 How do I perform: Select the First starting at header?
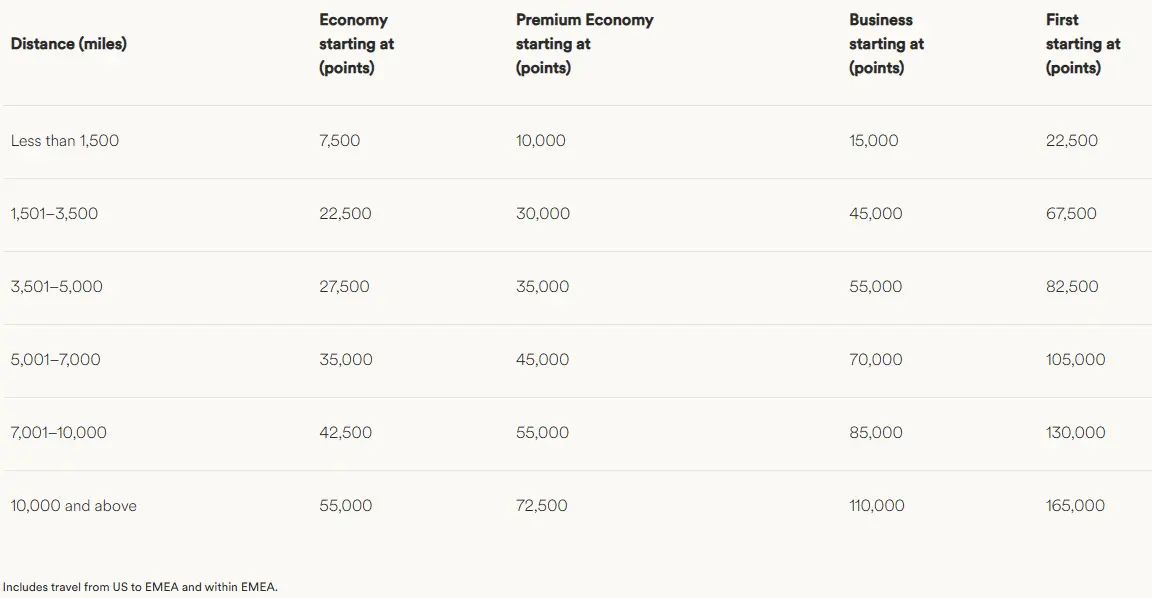1083,44
